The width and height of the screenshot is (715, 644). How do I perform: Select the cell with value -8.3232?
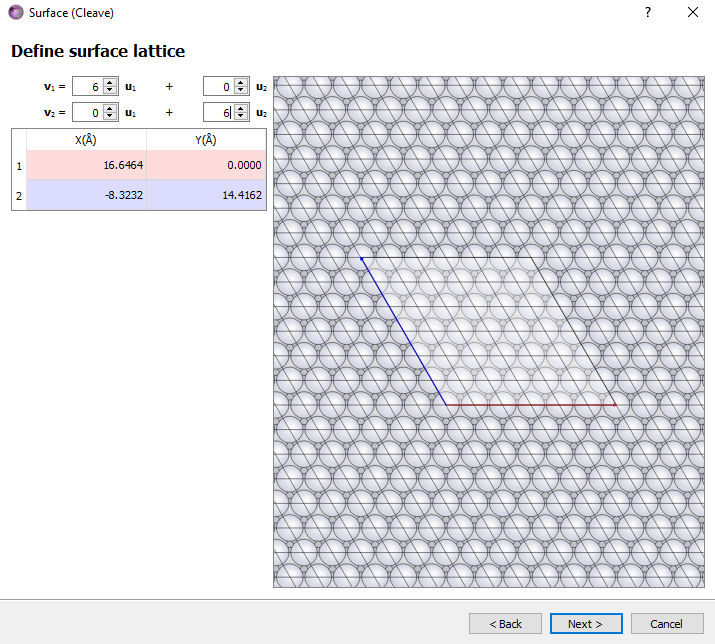tap(87, 195)
